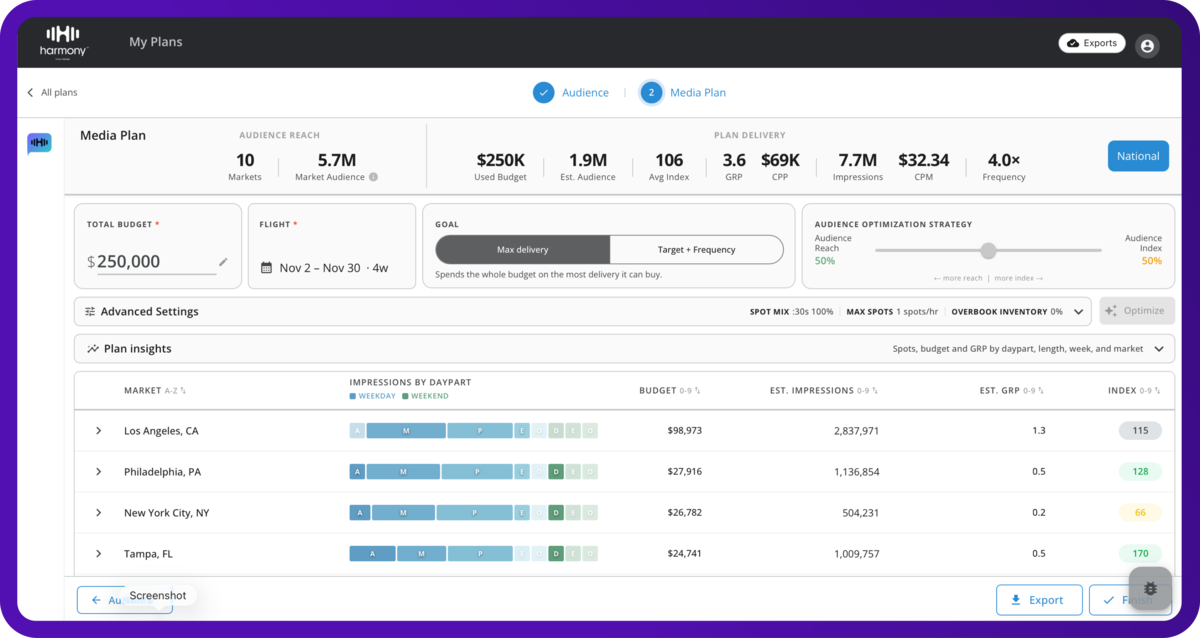Screen dimensions: 1200x638
Task: Select the Media Plan step 2
Action: 683,93
